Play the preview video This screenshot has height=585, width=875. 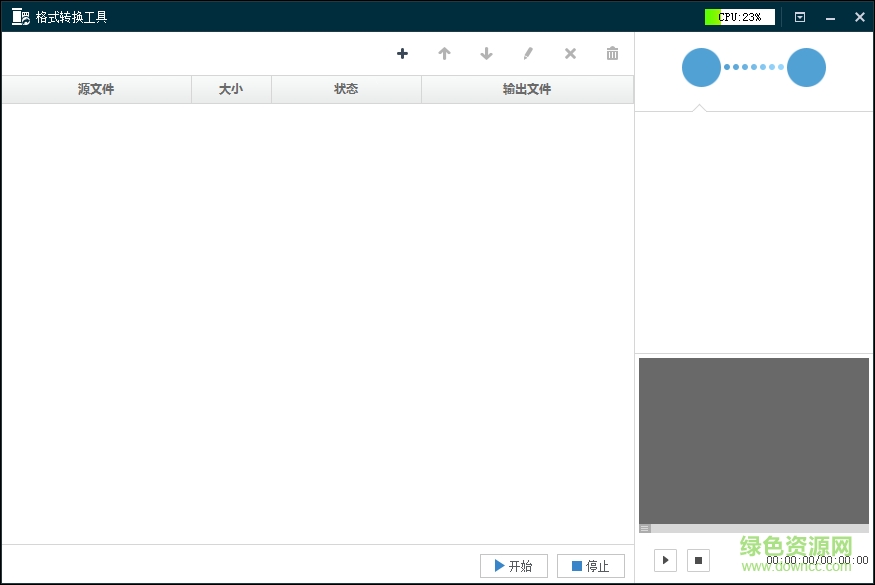coord(664,560)
